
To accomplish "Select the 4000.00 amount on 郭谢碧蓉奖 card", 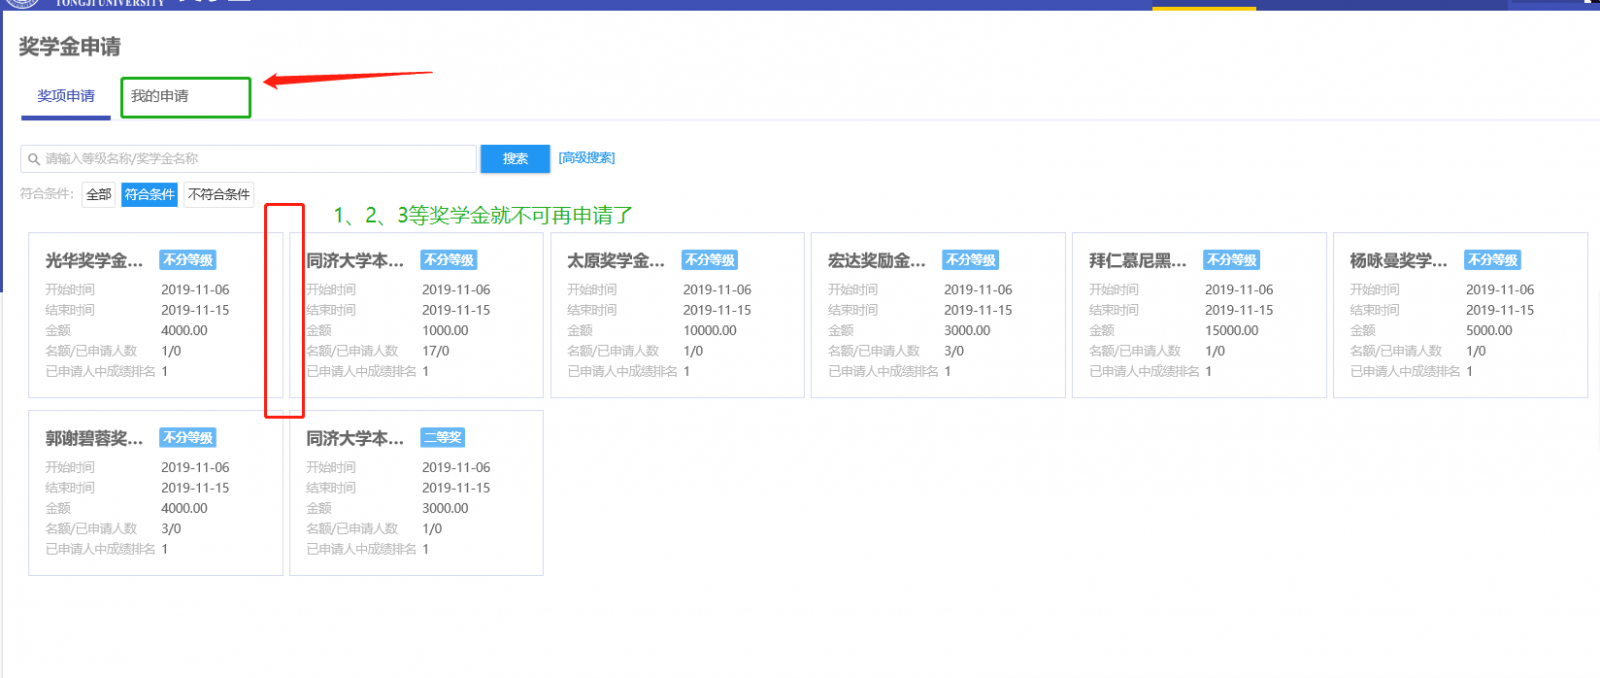I will (x=184, y=509).
